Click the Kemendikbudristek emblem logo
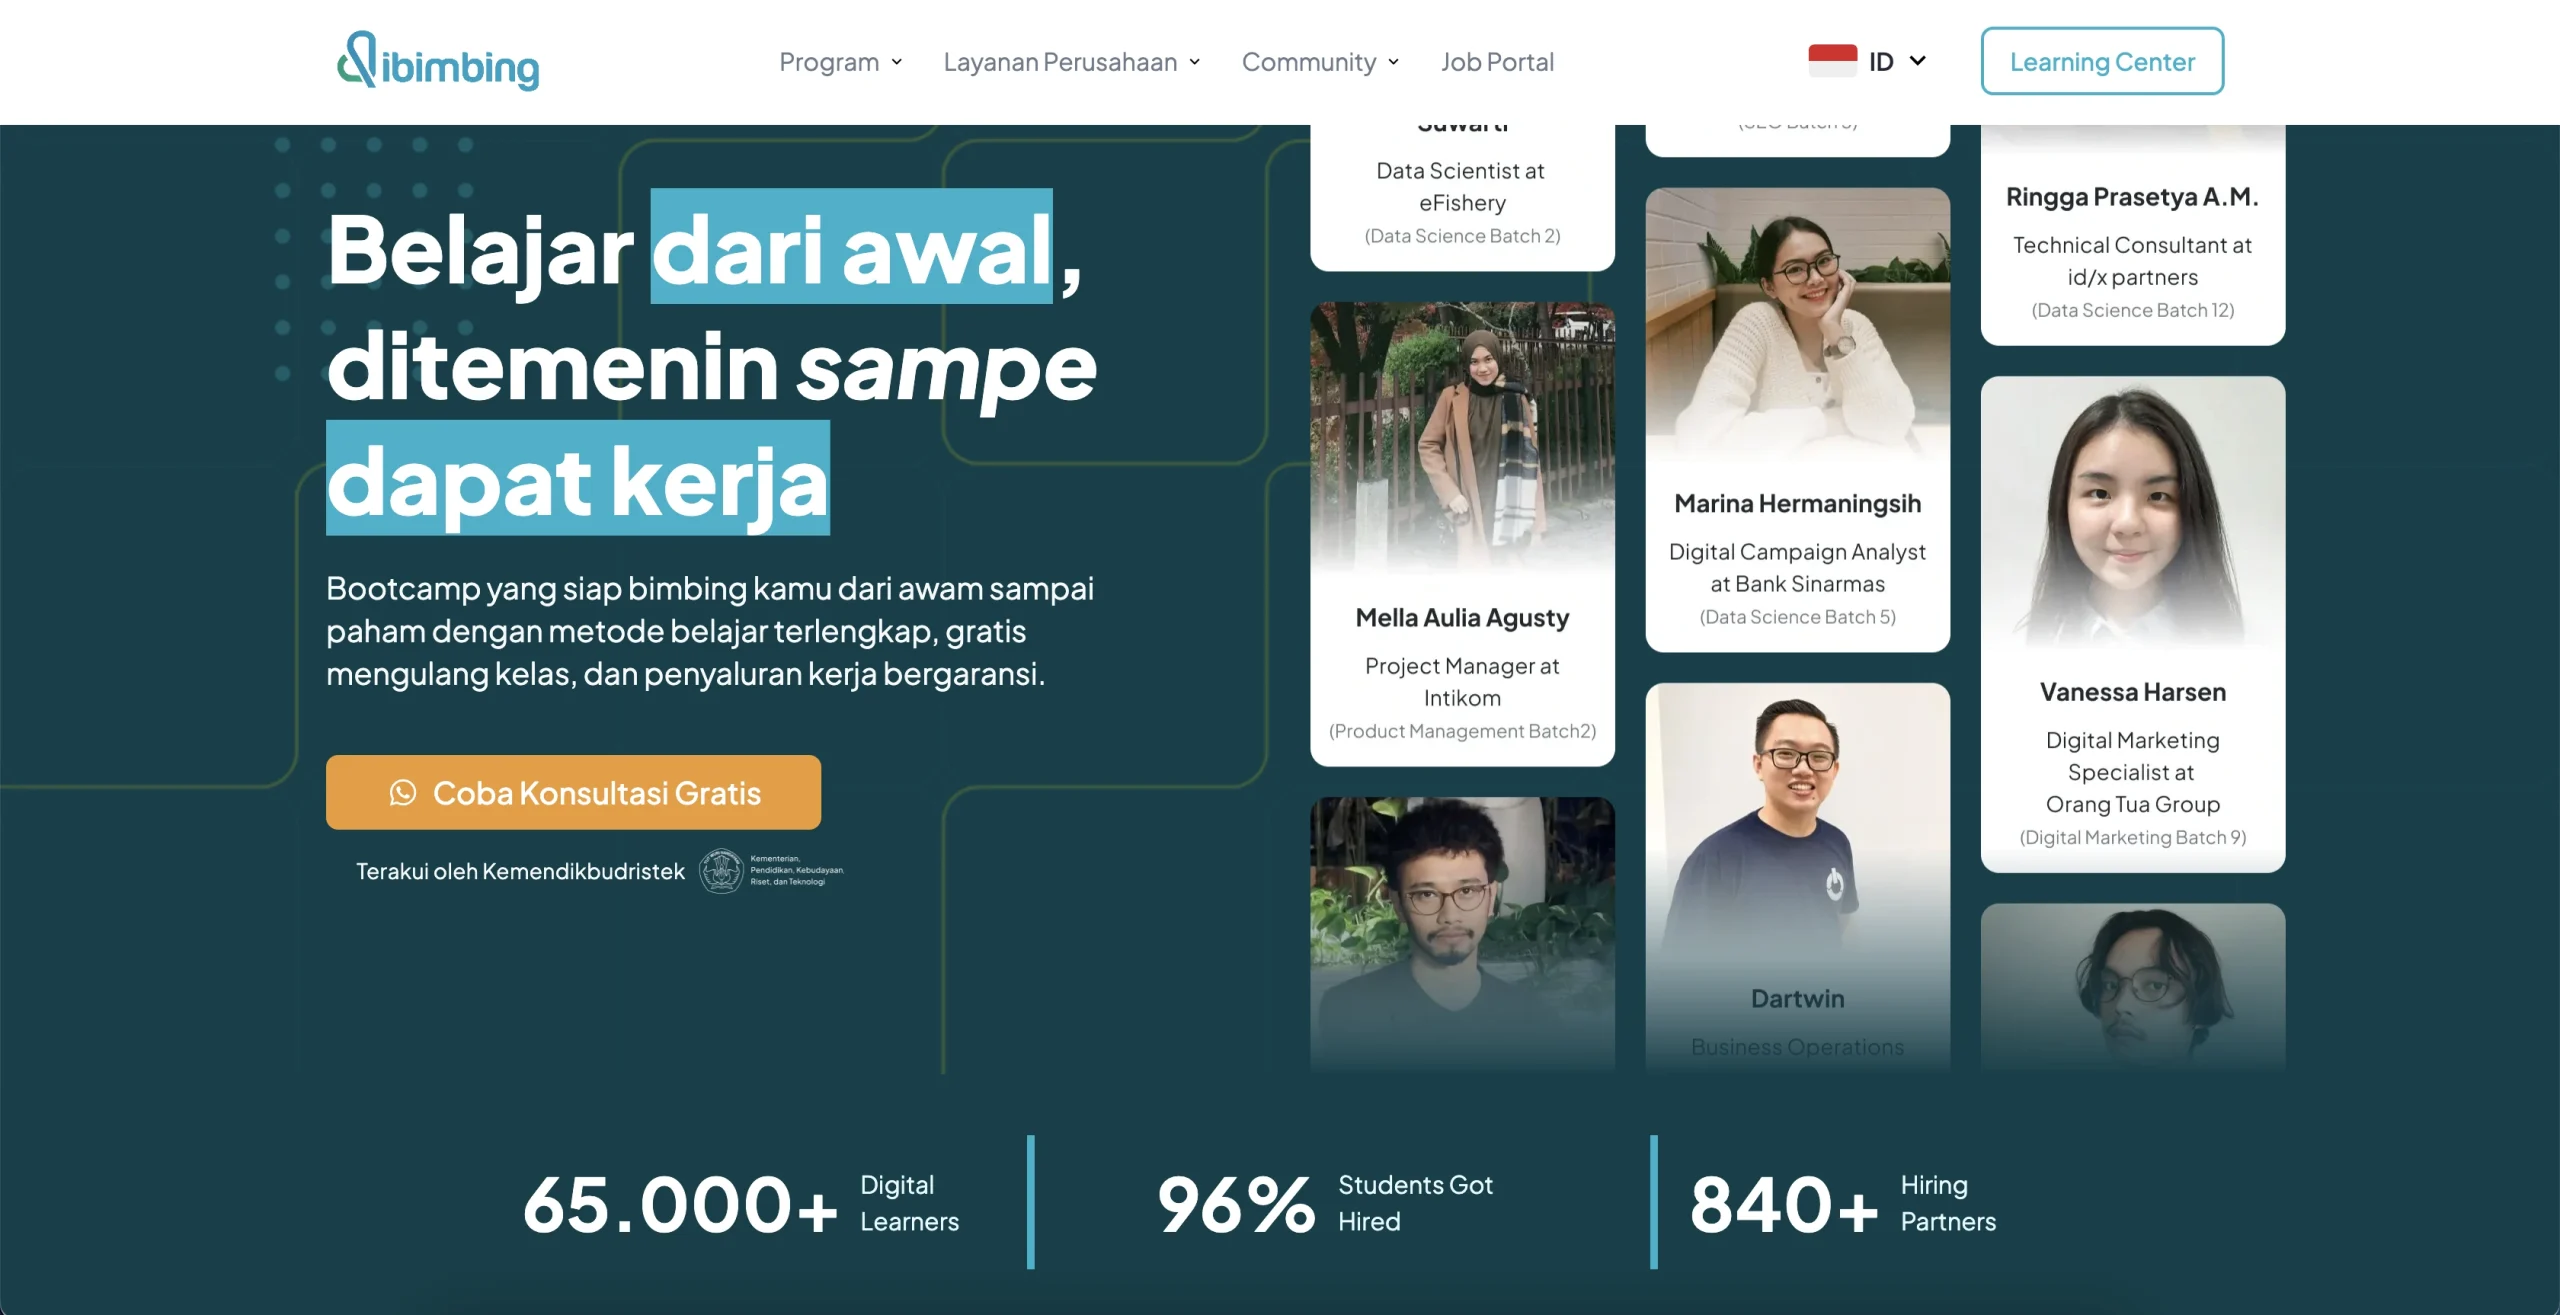This screenshot has width=2560, height=1315. point(720,871)
